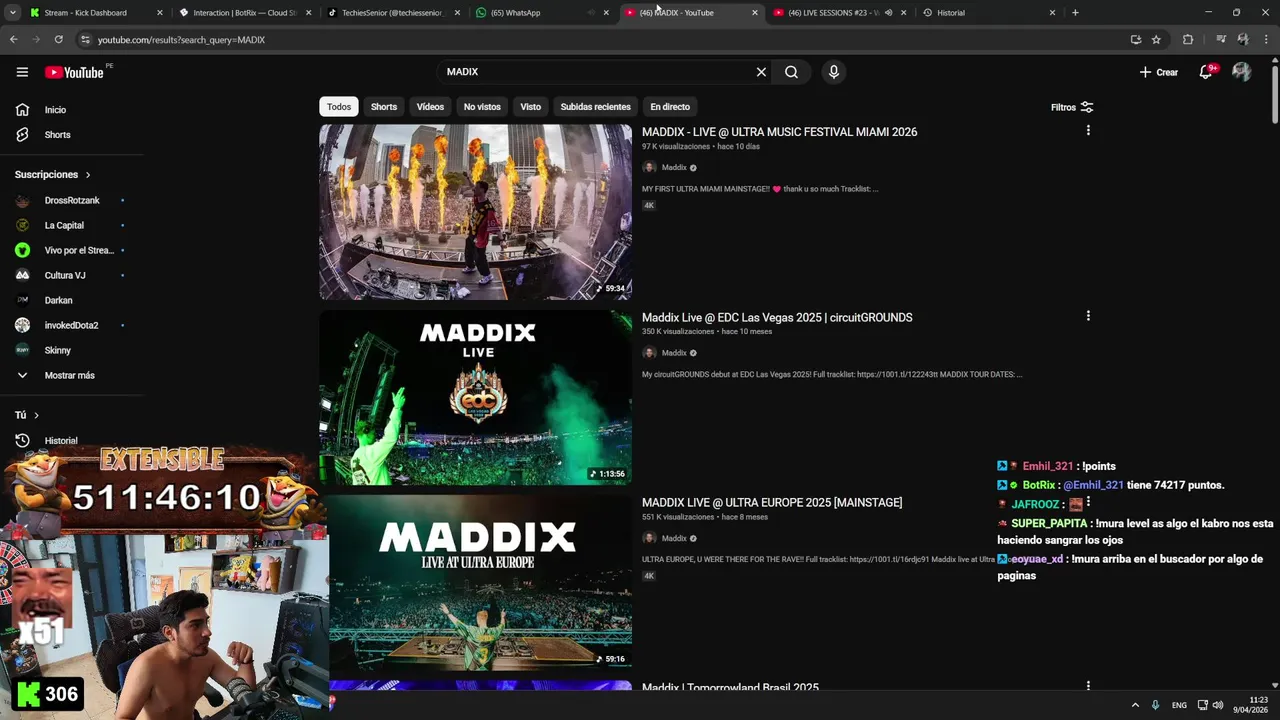Run the search with the magnifier button
Screen dimensions: 1280x720
tap(791, 72)
